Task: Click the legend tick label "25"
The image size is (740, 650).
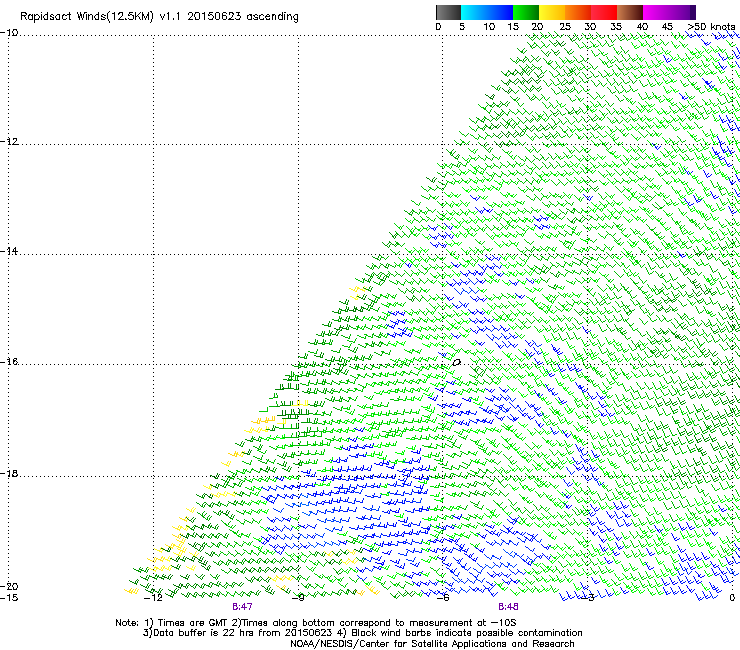Action: [565, 27]
